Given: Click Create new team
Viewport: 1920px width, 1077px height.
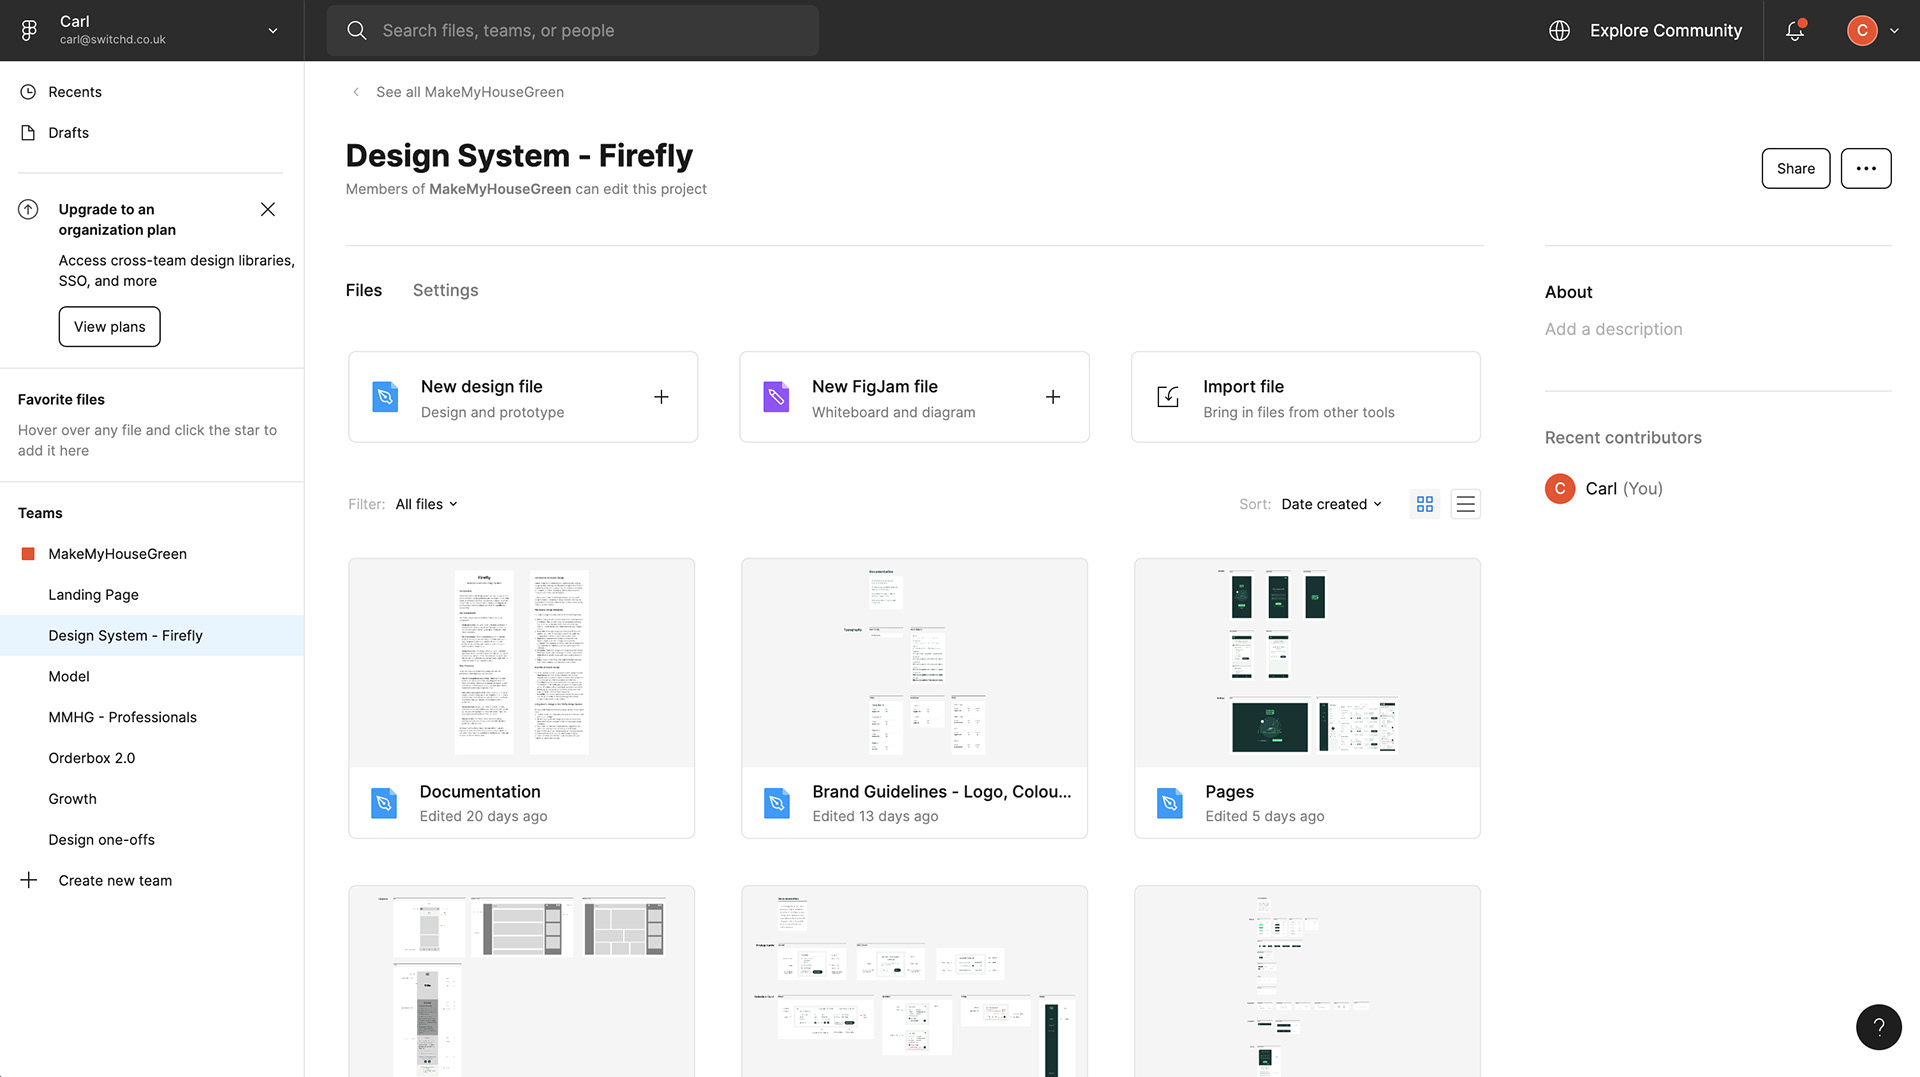Looking at the screenshot, I should pyautogui.click(x=115, y=880).
